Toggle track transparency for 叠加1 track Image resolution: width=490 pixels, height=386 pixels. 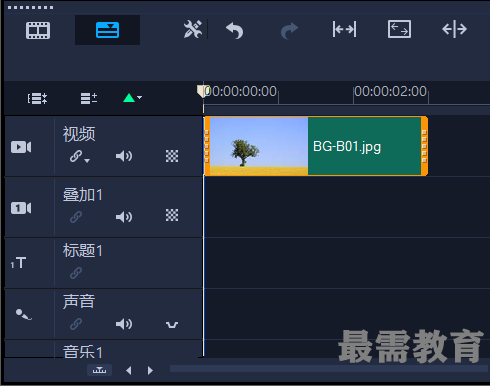(172, 215)
